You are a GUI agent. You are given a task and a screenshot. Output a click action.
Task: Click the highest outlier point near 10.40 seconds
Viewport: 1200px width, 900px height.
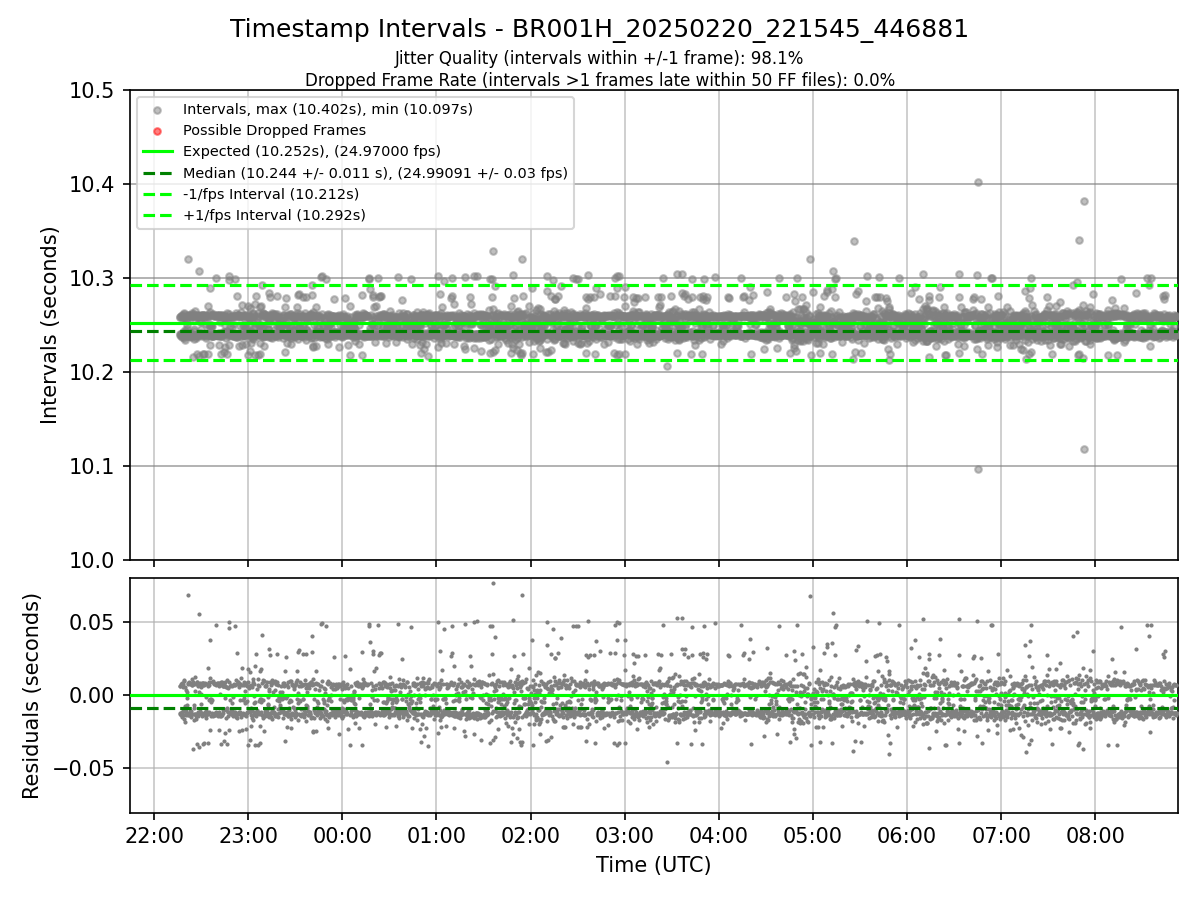(978, 182)
